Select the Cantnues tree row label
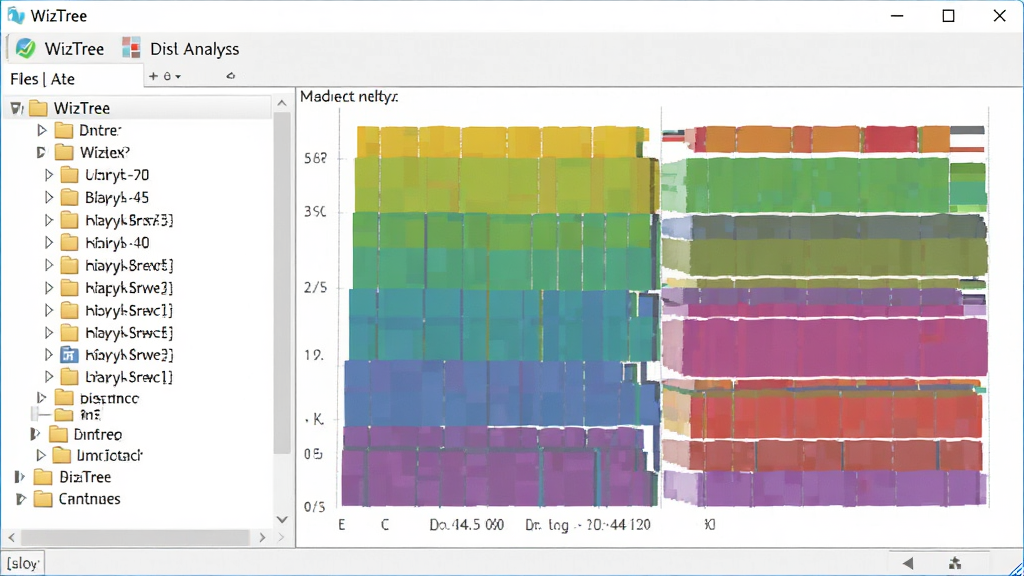Viewport: 1024px width, 576px height. 89,499
